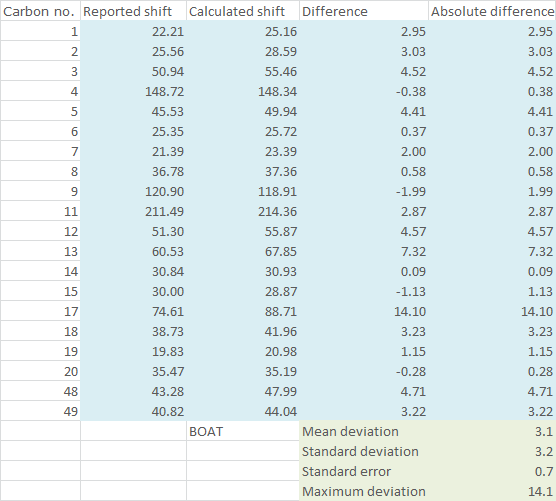This screenshot has height=501, width=556.
Task: Click calculated shift cell 214.36
Action: (x=243, y=211)
